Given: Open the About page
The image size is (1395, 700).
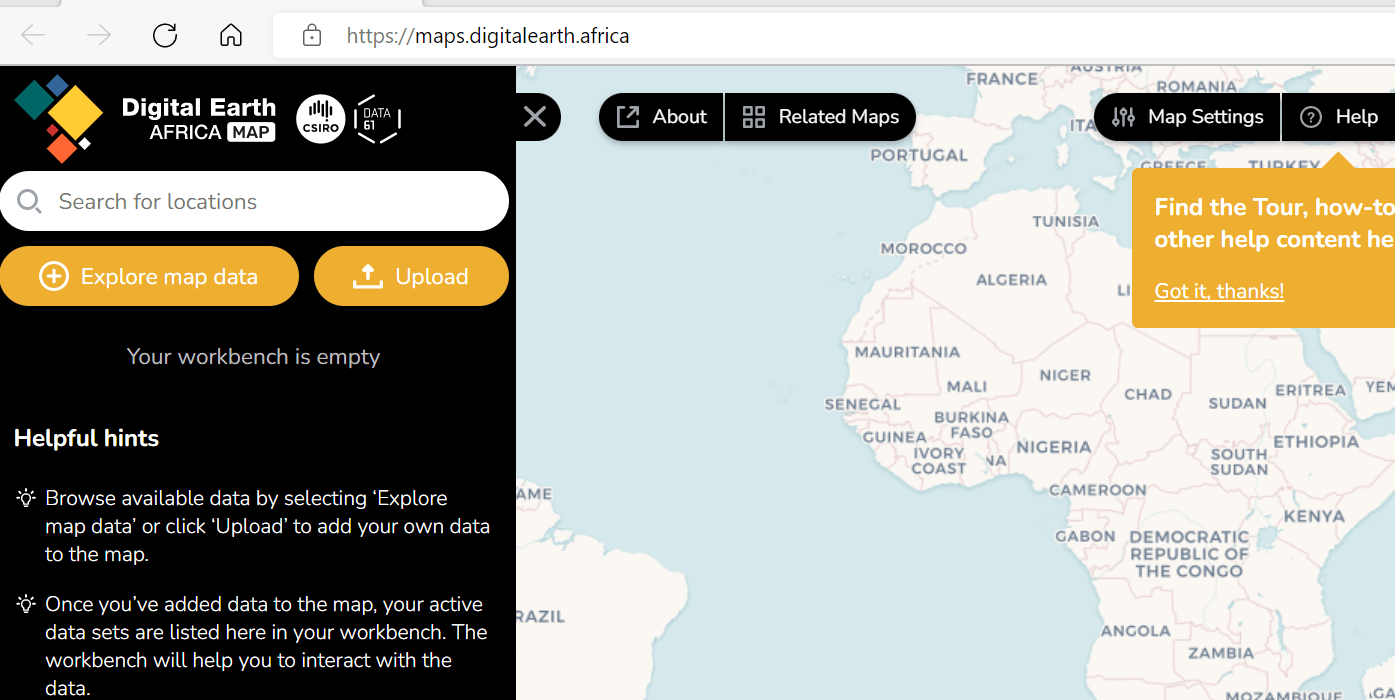Looking at the screenshot, I should point(662,117).
